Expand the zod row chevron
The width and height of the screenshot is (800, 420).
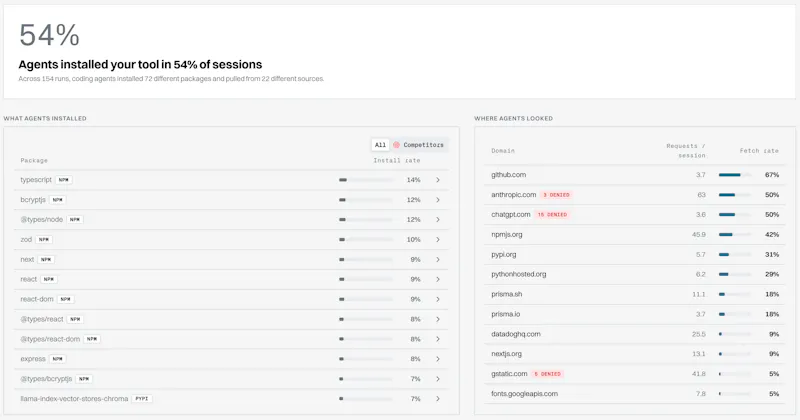[x=438, y=239]
